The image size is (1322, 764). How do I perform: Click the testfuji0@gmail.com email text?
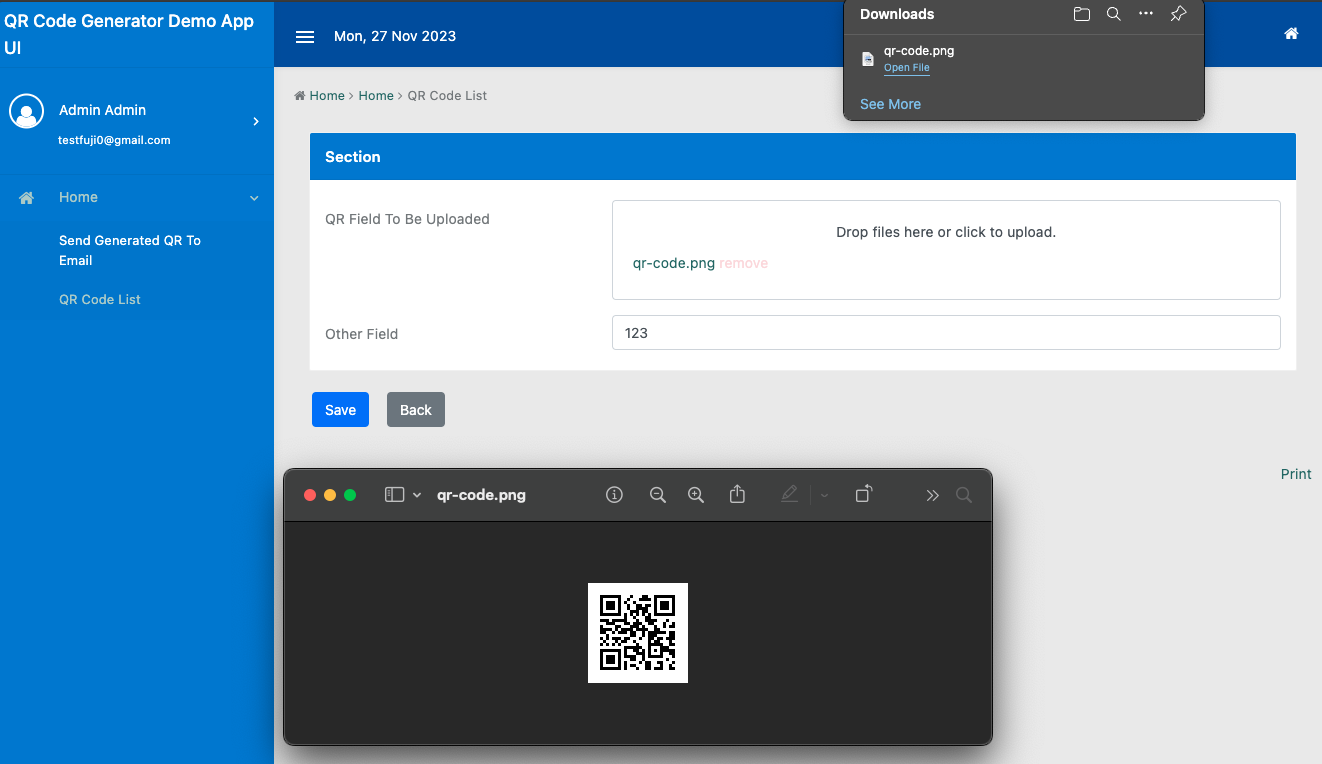114,140
